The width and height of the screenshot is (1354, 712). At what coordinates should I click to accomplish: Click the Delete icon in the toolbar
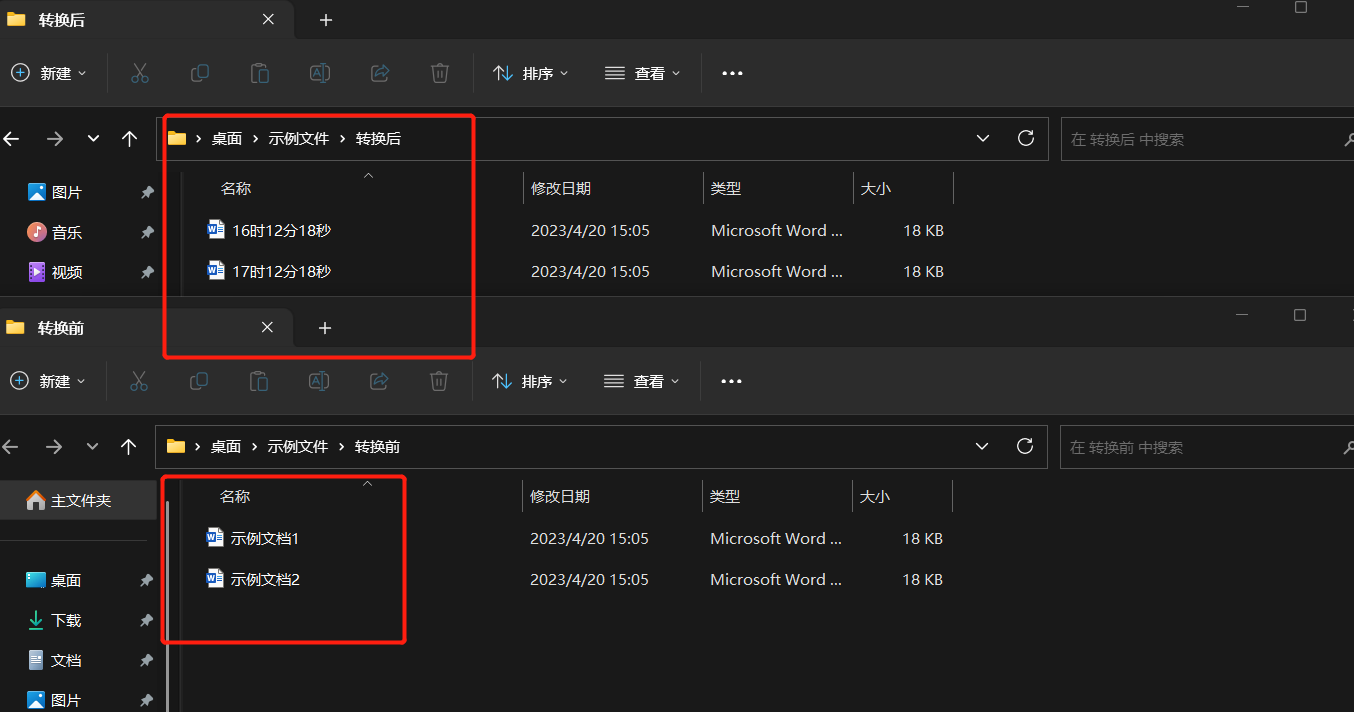(439, 72)
